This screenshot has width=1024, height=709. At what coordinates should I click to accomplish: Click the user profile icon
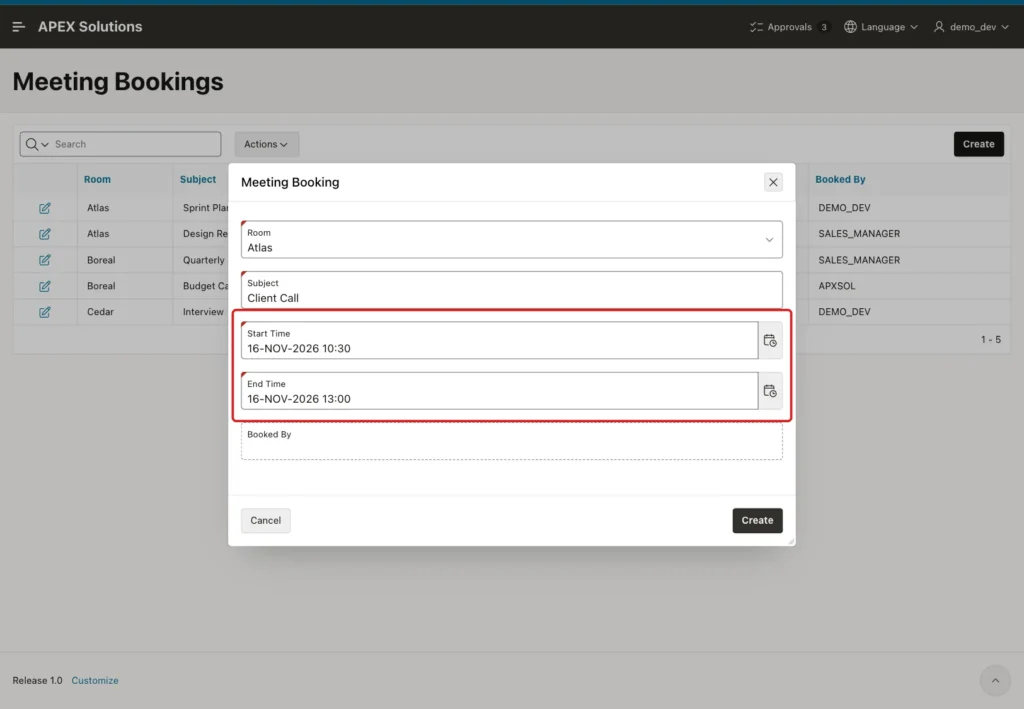[939, 27]
